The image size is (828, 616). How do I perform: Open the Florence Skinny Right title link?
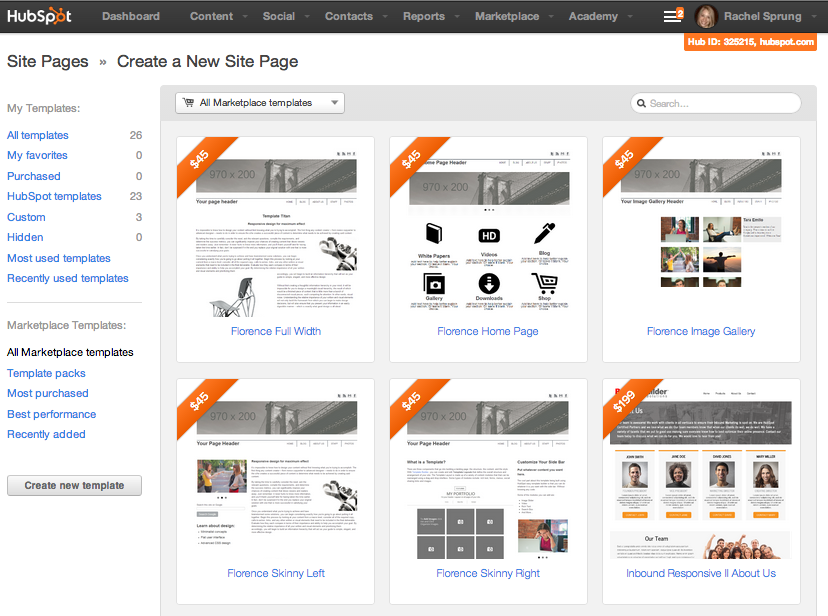(x=488, y=573)
